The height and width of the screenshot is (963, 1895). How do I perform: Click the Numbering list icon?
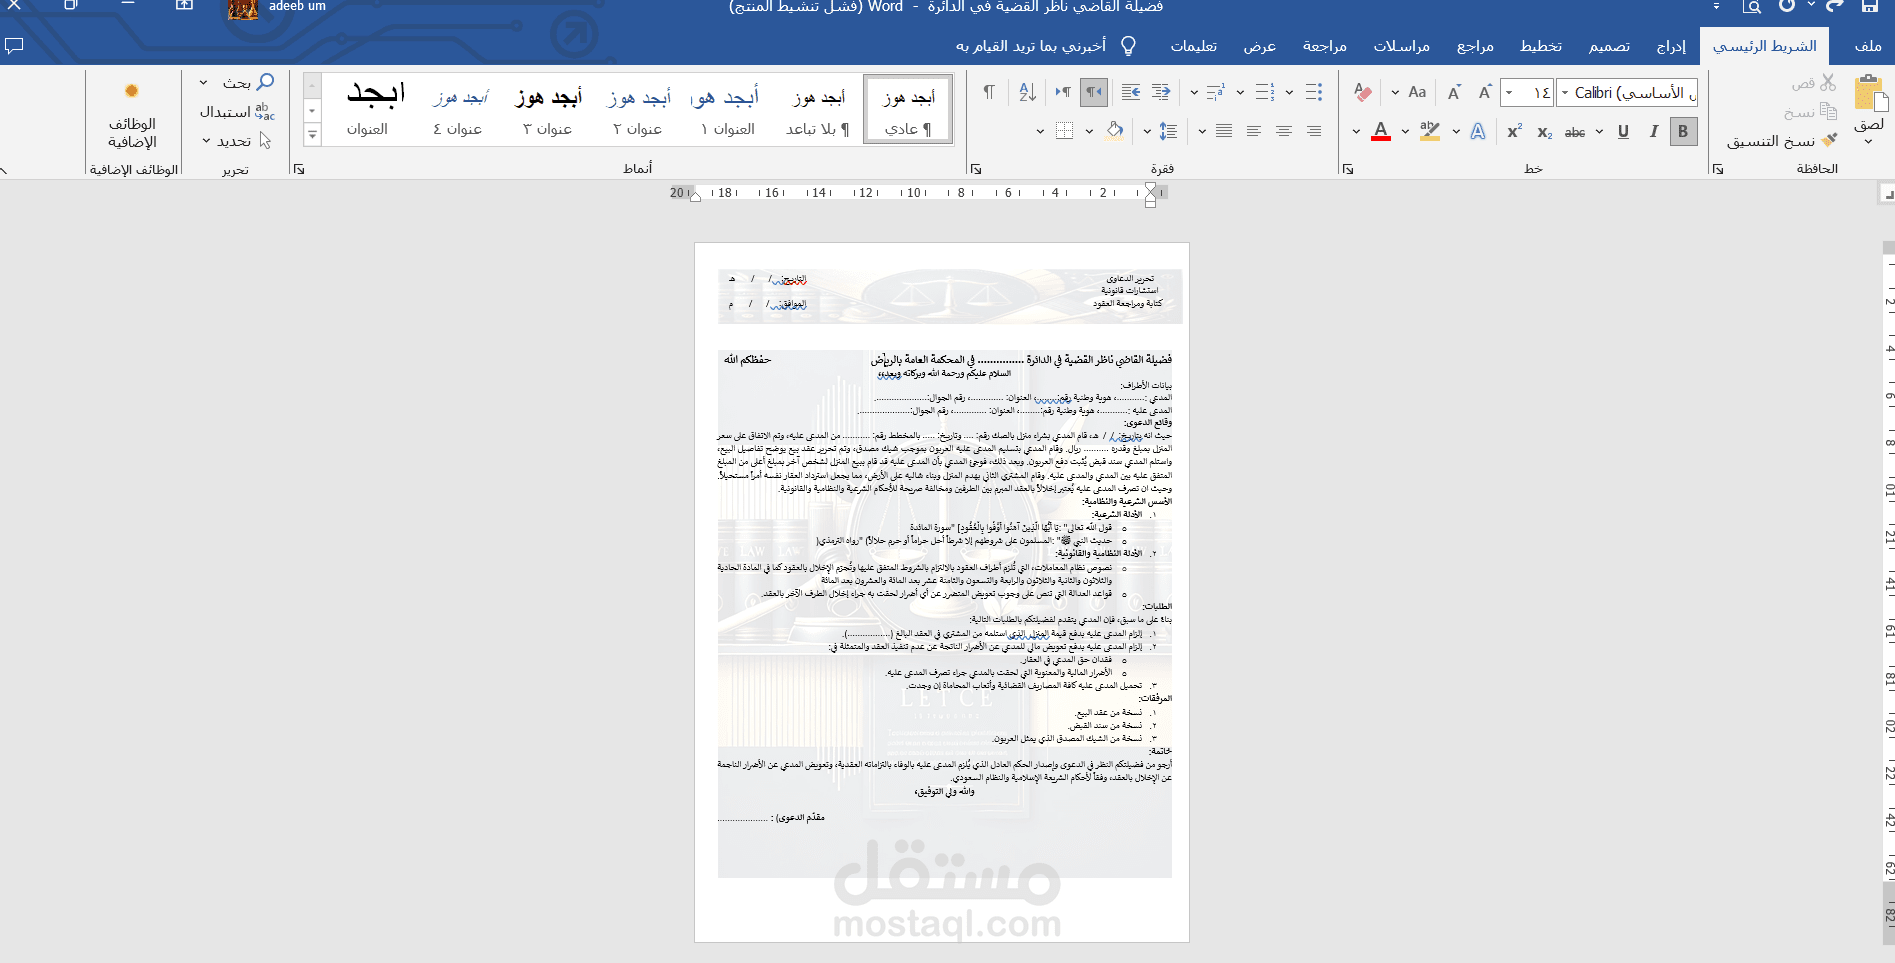pos(1265,92)
